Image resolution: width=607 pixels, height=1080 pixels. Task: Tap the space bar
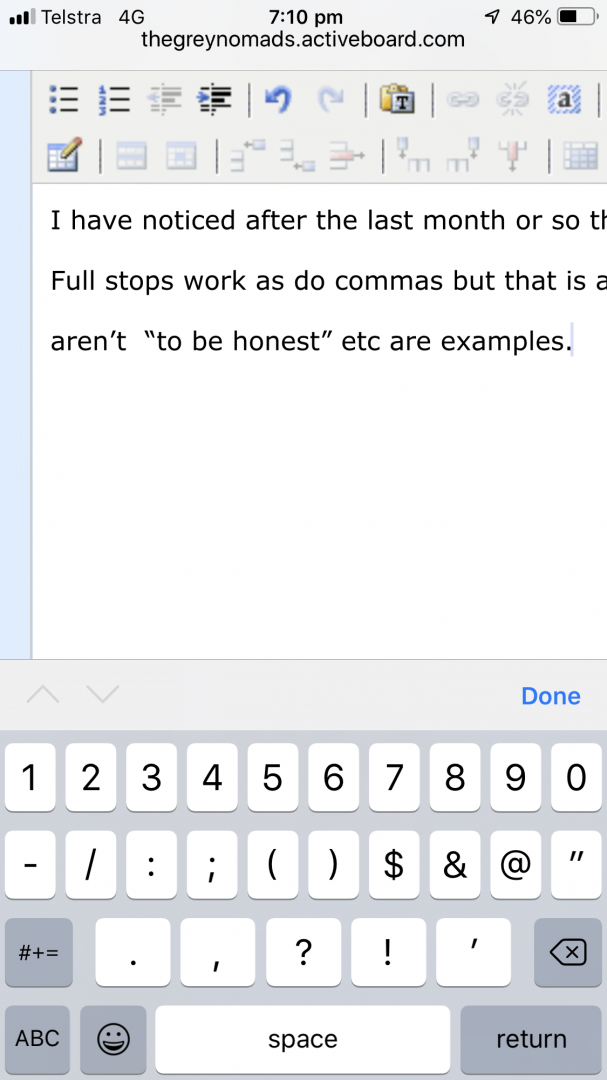302,1040
